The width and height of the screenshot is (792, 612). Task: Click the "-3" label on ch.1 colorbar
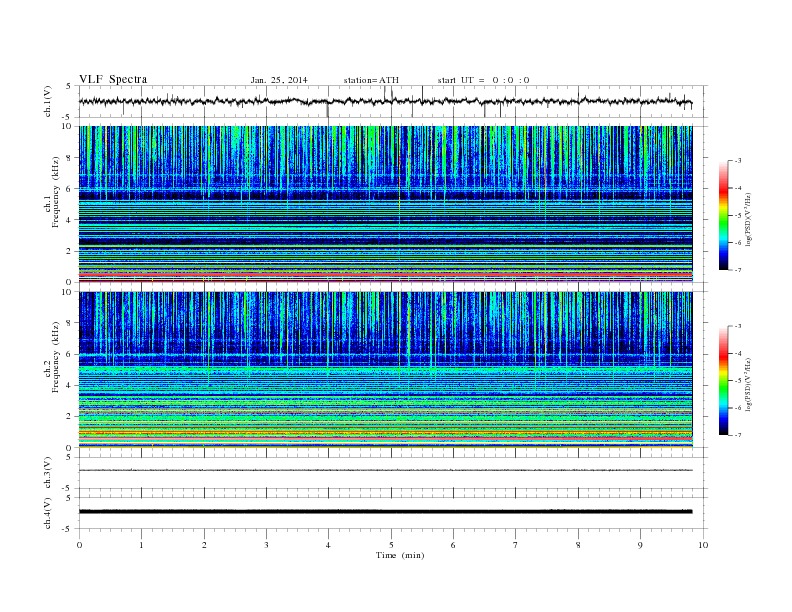click(x=737, y=161)
